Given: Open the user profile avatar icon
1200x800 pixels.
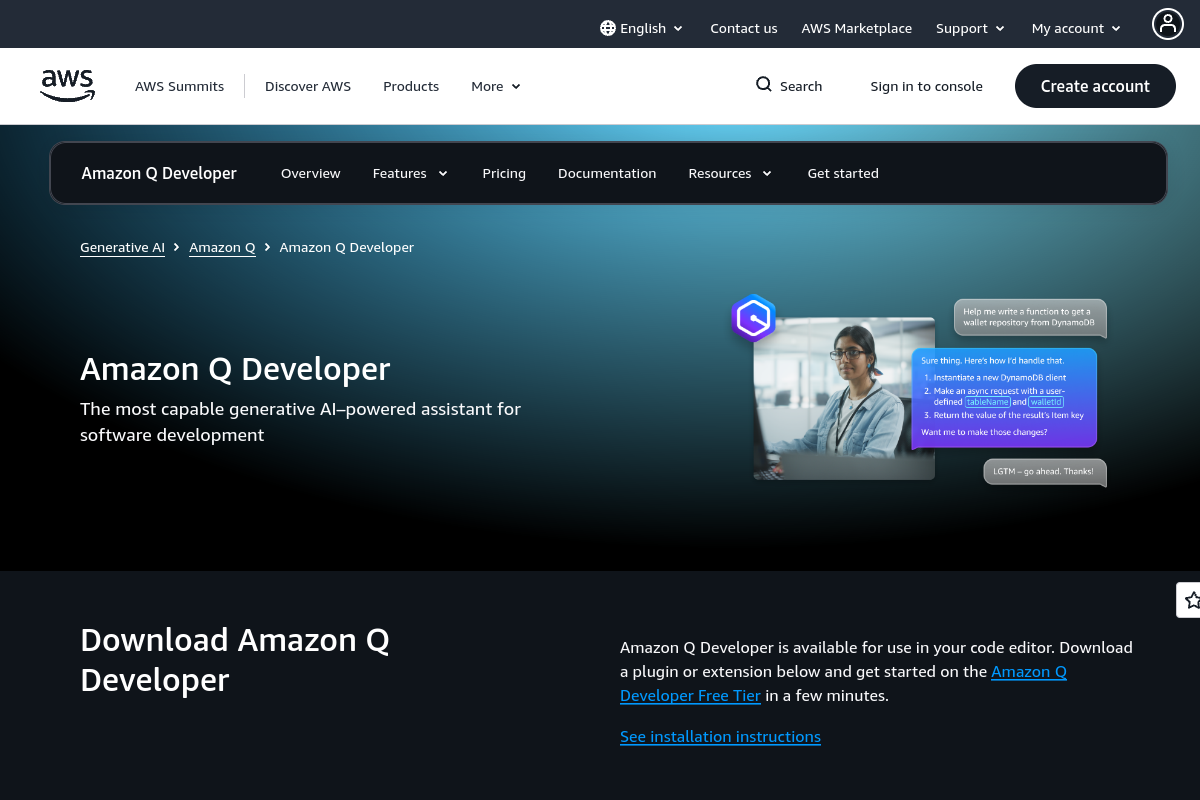Looking at the screenshot, I should coord(1167,24).
